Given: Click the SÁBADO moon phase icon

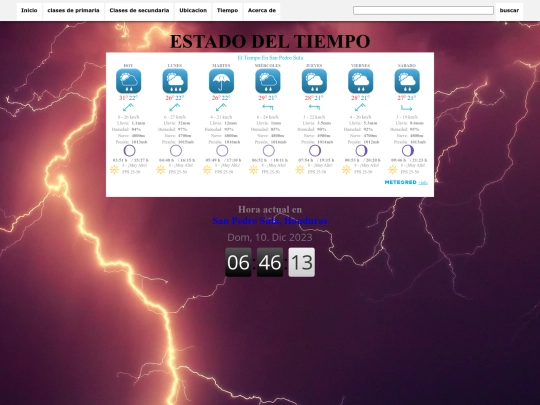Looking at the screenshot, I should 408,150.
